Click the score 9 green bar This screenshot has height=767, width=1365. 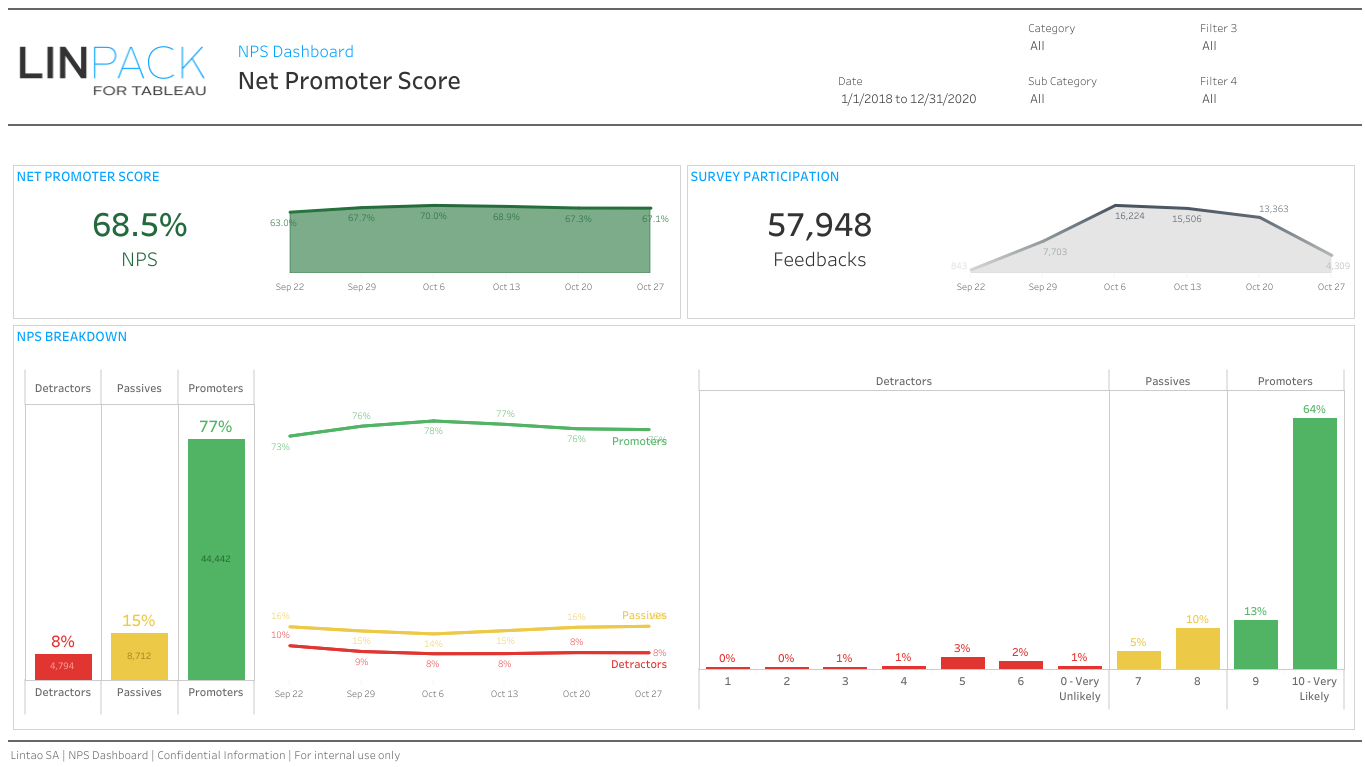(x=1255, y=644)
